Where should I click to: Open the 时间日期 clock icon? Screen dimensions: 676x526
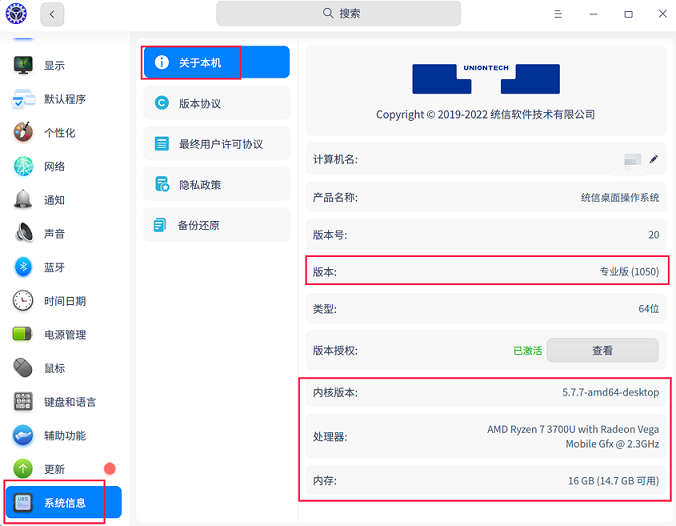click(x=23, y=301)
